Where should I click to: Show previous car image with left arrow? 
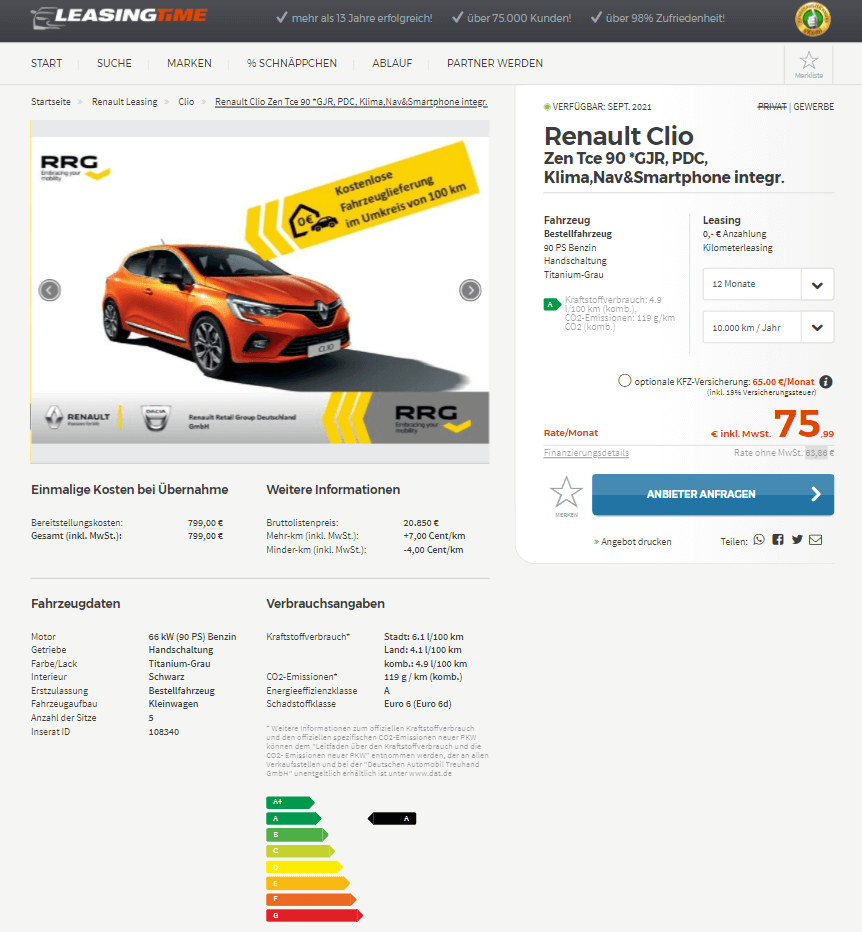pyautogui.click(x=50, y=290)
